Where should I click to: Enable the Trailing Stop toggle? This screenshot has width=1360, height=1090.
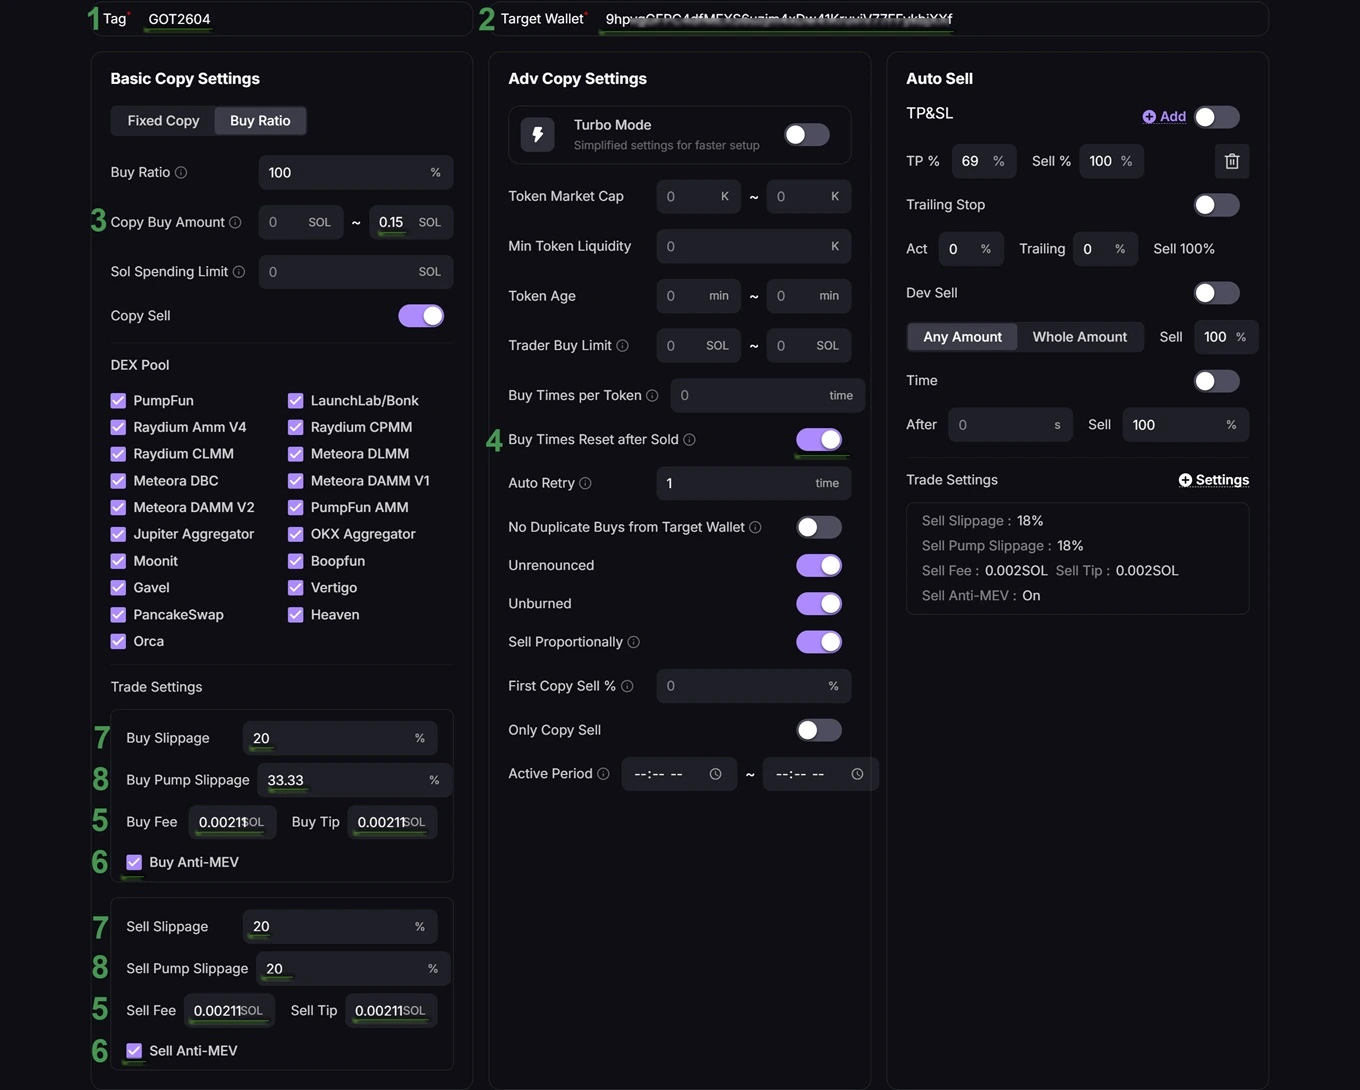[1216, 205]
